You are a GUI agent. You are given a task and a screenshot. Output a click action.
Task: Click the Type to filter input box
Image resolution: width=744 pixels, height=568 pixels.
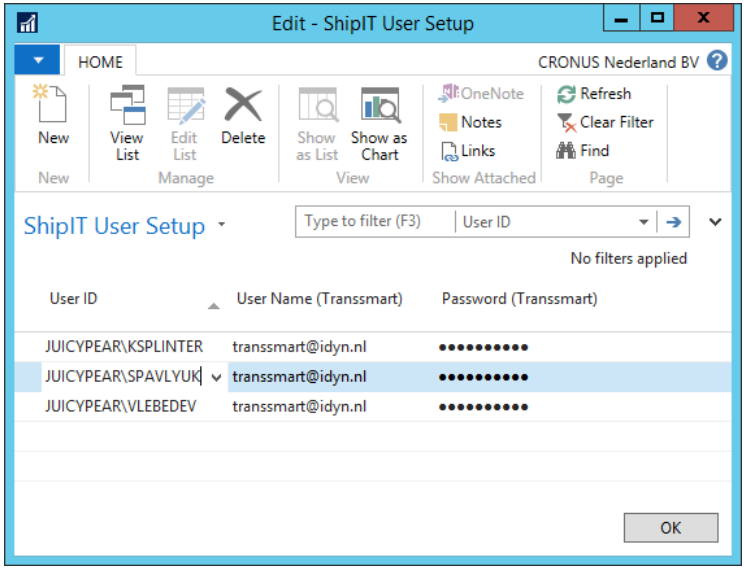coord(374,222)
